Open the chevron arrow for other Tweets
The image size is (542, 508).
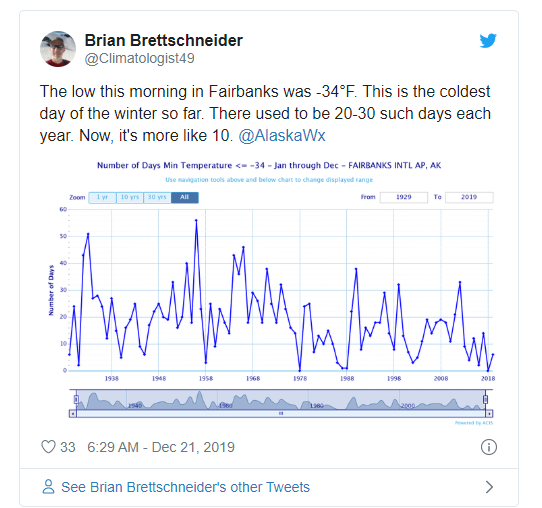[x=489, y=487]
